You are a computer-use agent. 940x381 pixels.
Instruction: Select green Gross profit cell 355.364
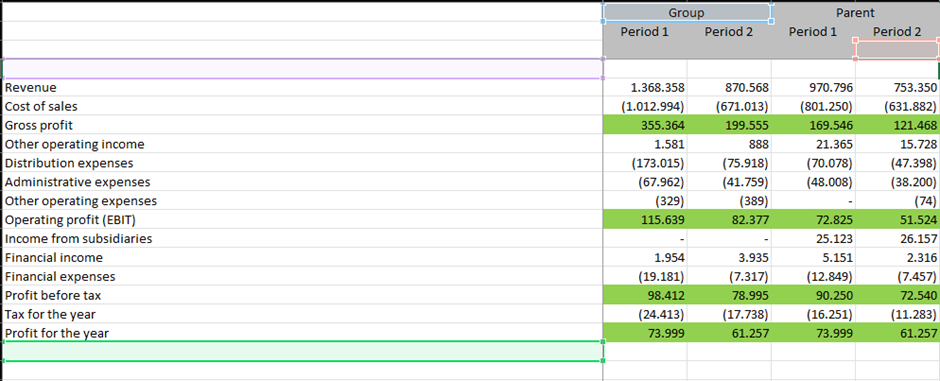(645, 125)
